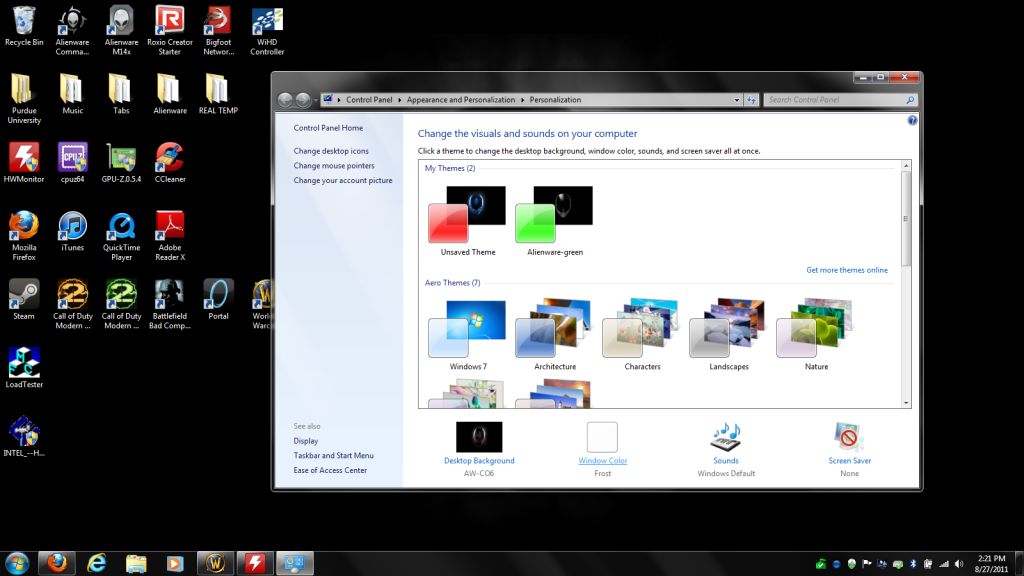Select the Tabs folder on desktop
Screen dimensions: 1024x576
(x=121, y=94)
